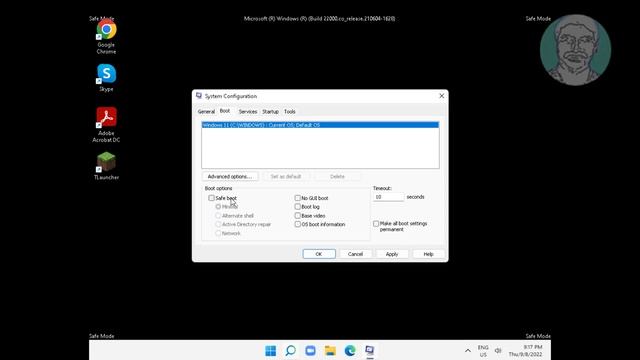The width and height of the screenshot is (640, 360).
Task: Switch to the Tools tab
Action: 290,111
